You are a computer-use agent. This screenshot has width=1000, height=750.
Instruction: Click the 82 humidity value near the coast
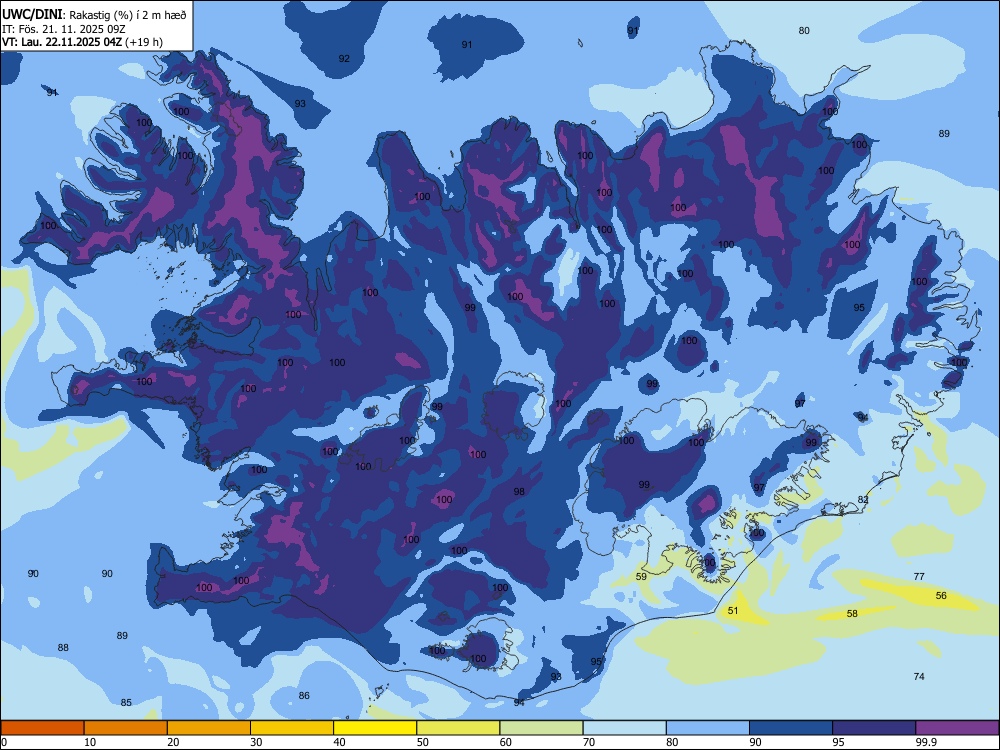(863, 500)
